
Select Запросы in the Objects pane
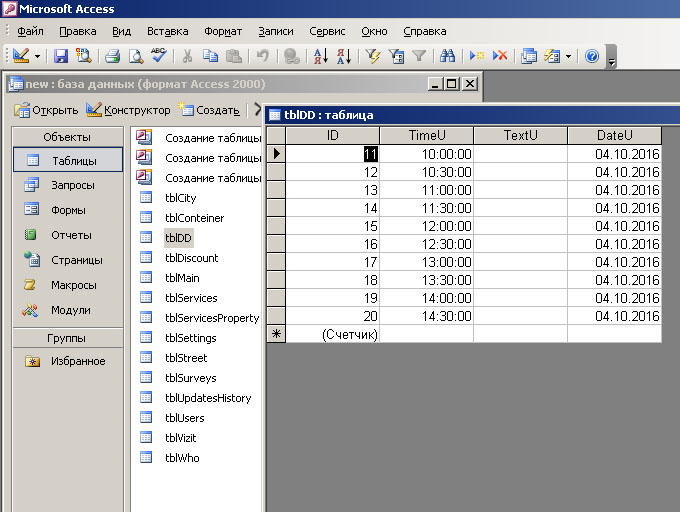[73, 185]
